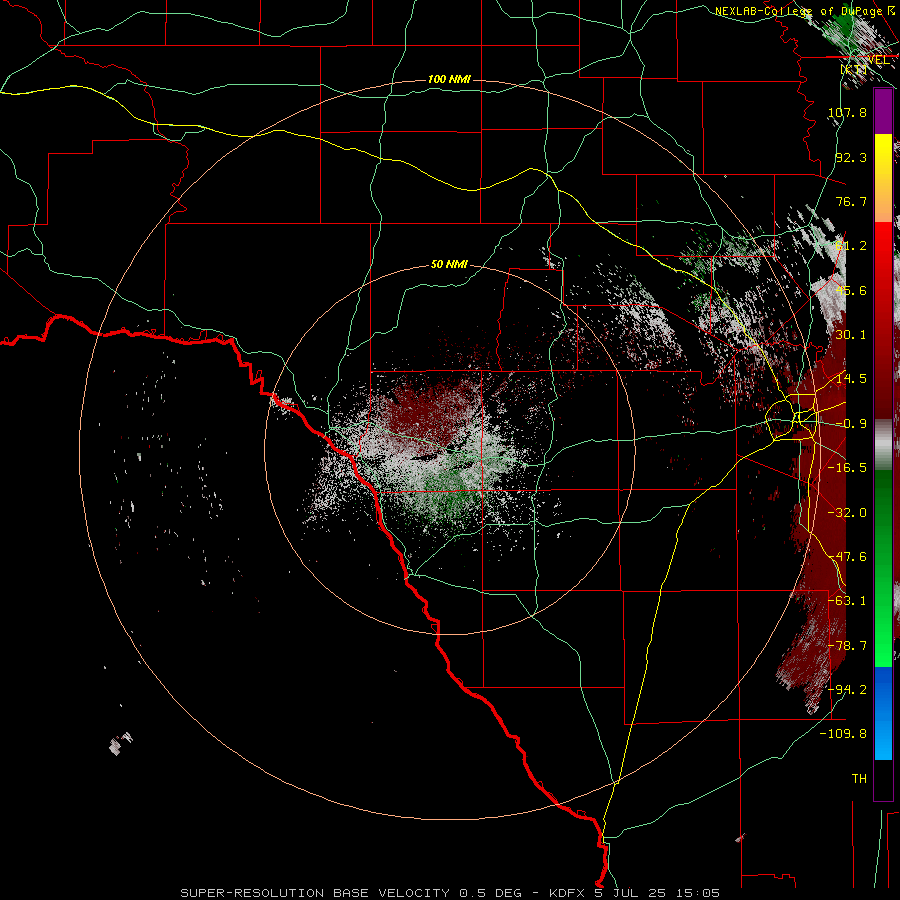Click the isolated white echo patch at lower left

coord(121,744)
